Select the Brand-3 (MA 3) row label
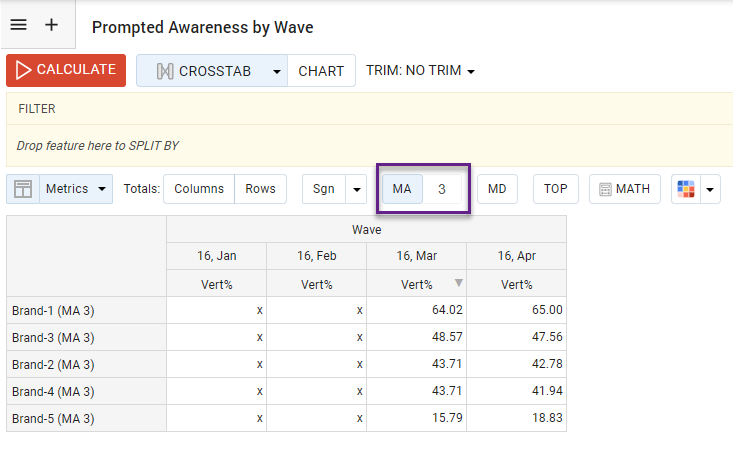Viewport: 733px width, 453px height. click(x=86, y=338)
